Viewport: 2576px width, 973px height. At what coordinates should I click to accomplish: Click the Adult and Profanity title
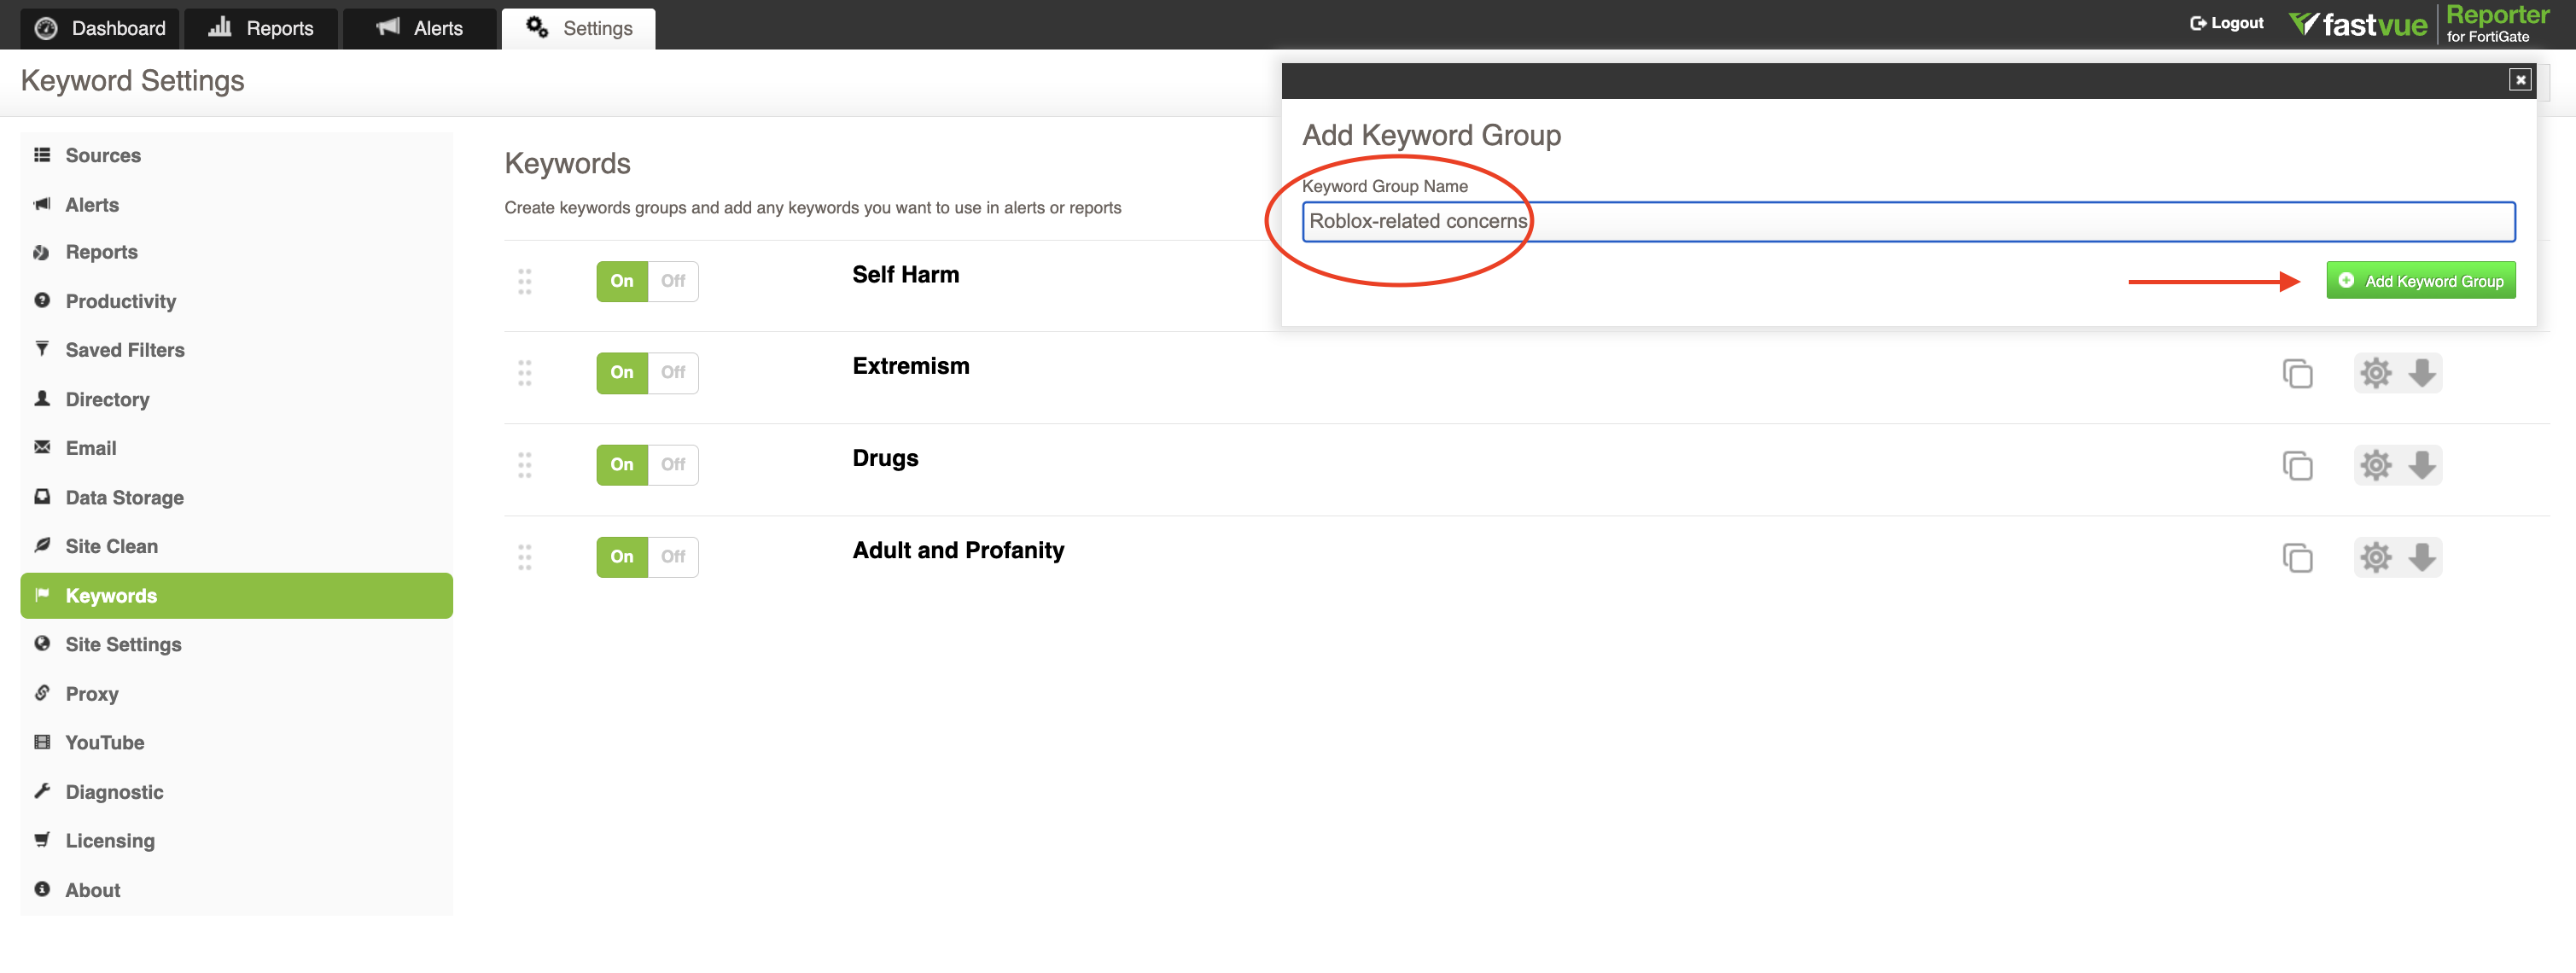coord(958,550)
